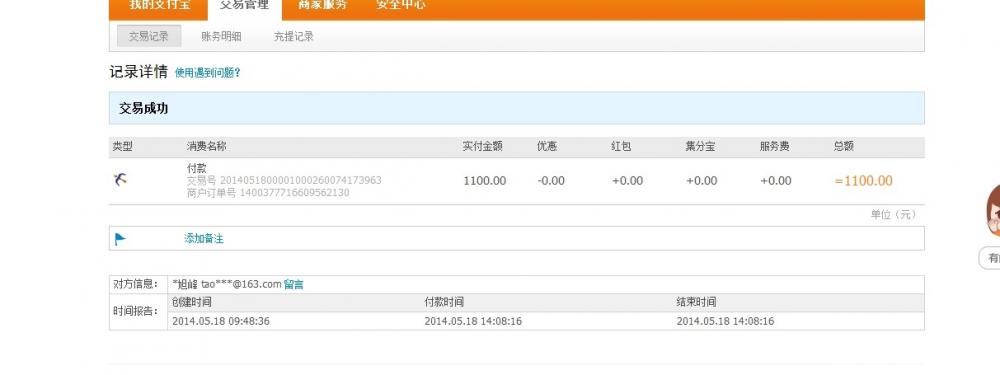1000x375 pixels.
Task: Click the payment type icon in the record row
Action: pos(120,180)
